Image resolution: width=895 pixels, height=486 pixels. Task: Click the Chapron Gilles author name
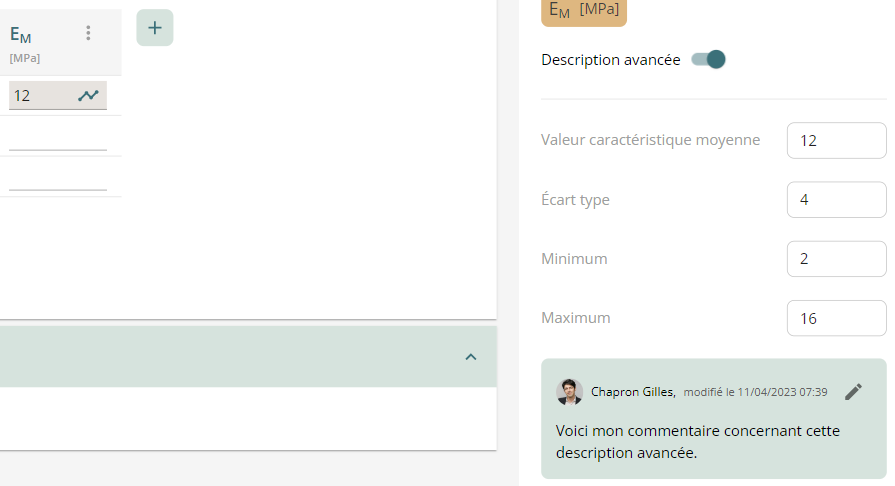click(633, 392)
